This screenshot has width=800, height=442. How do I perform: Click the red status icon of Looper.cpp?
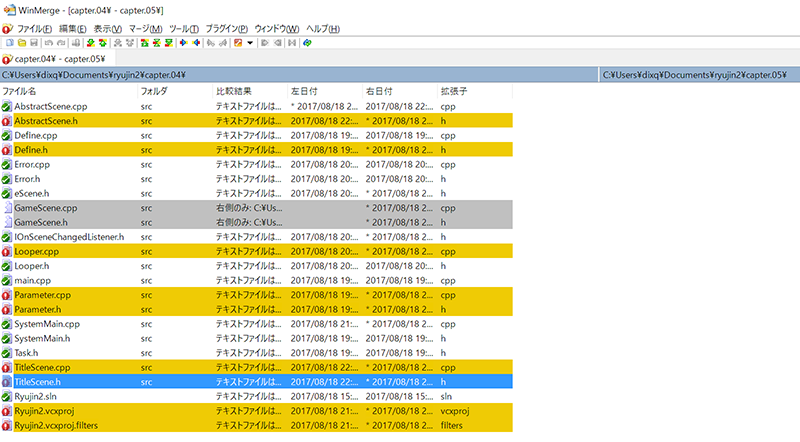point(6,251)
